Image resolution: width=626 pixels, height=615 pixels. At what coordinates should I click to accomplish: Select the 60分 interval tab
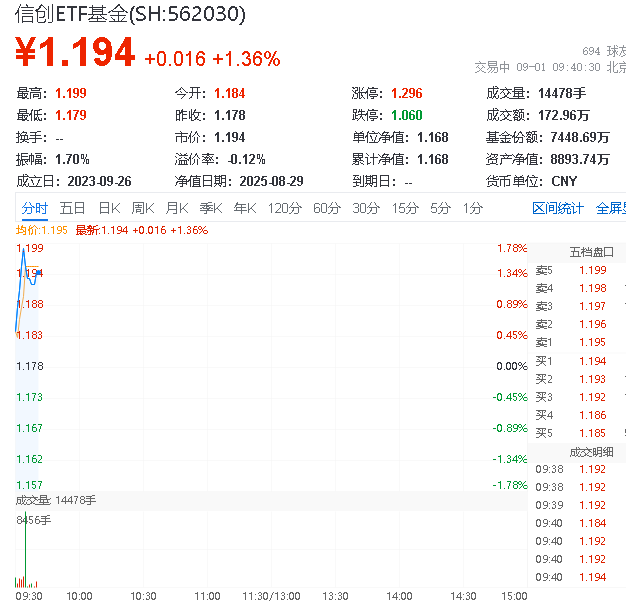327,208
